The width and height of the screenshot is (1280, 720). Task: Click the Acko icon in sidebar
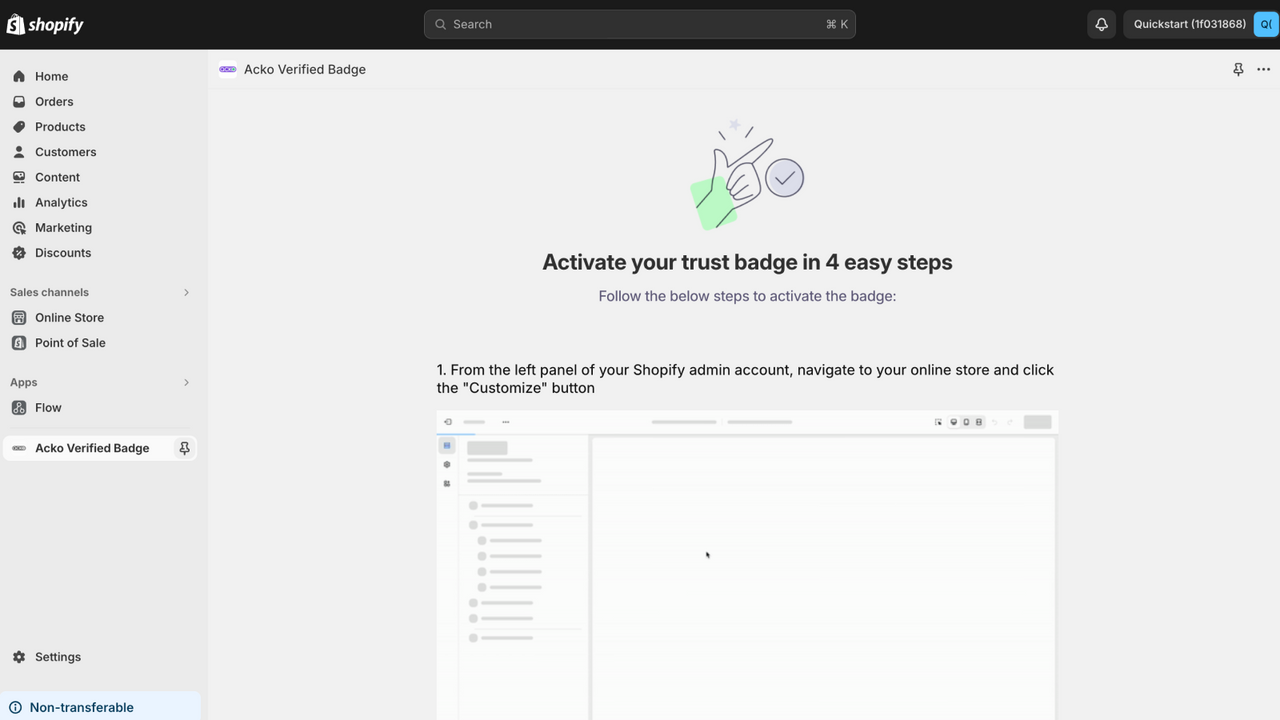[19, 448]
